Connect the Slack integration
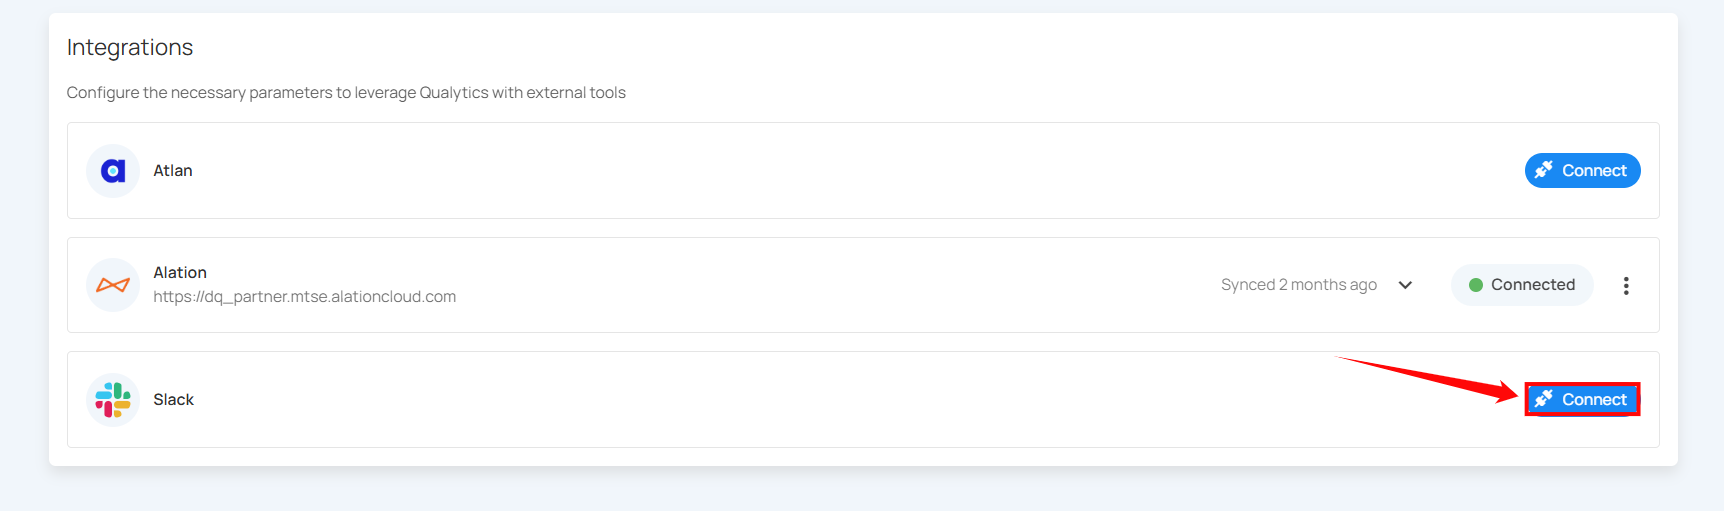 (x=1583, y=400)
